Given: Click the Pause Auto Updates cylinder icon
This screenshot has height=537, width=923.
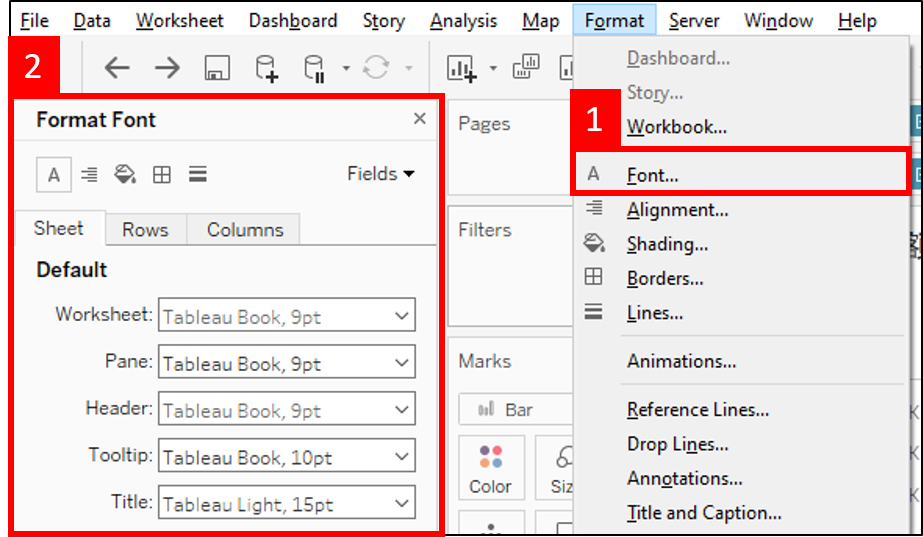Looking at the screenshot, I should [314, 68].
